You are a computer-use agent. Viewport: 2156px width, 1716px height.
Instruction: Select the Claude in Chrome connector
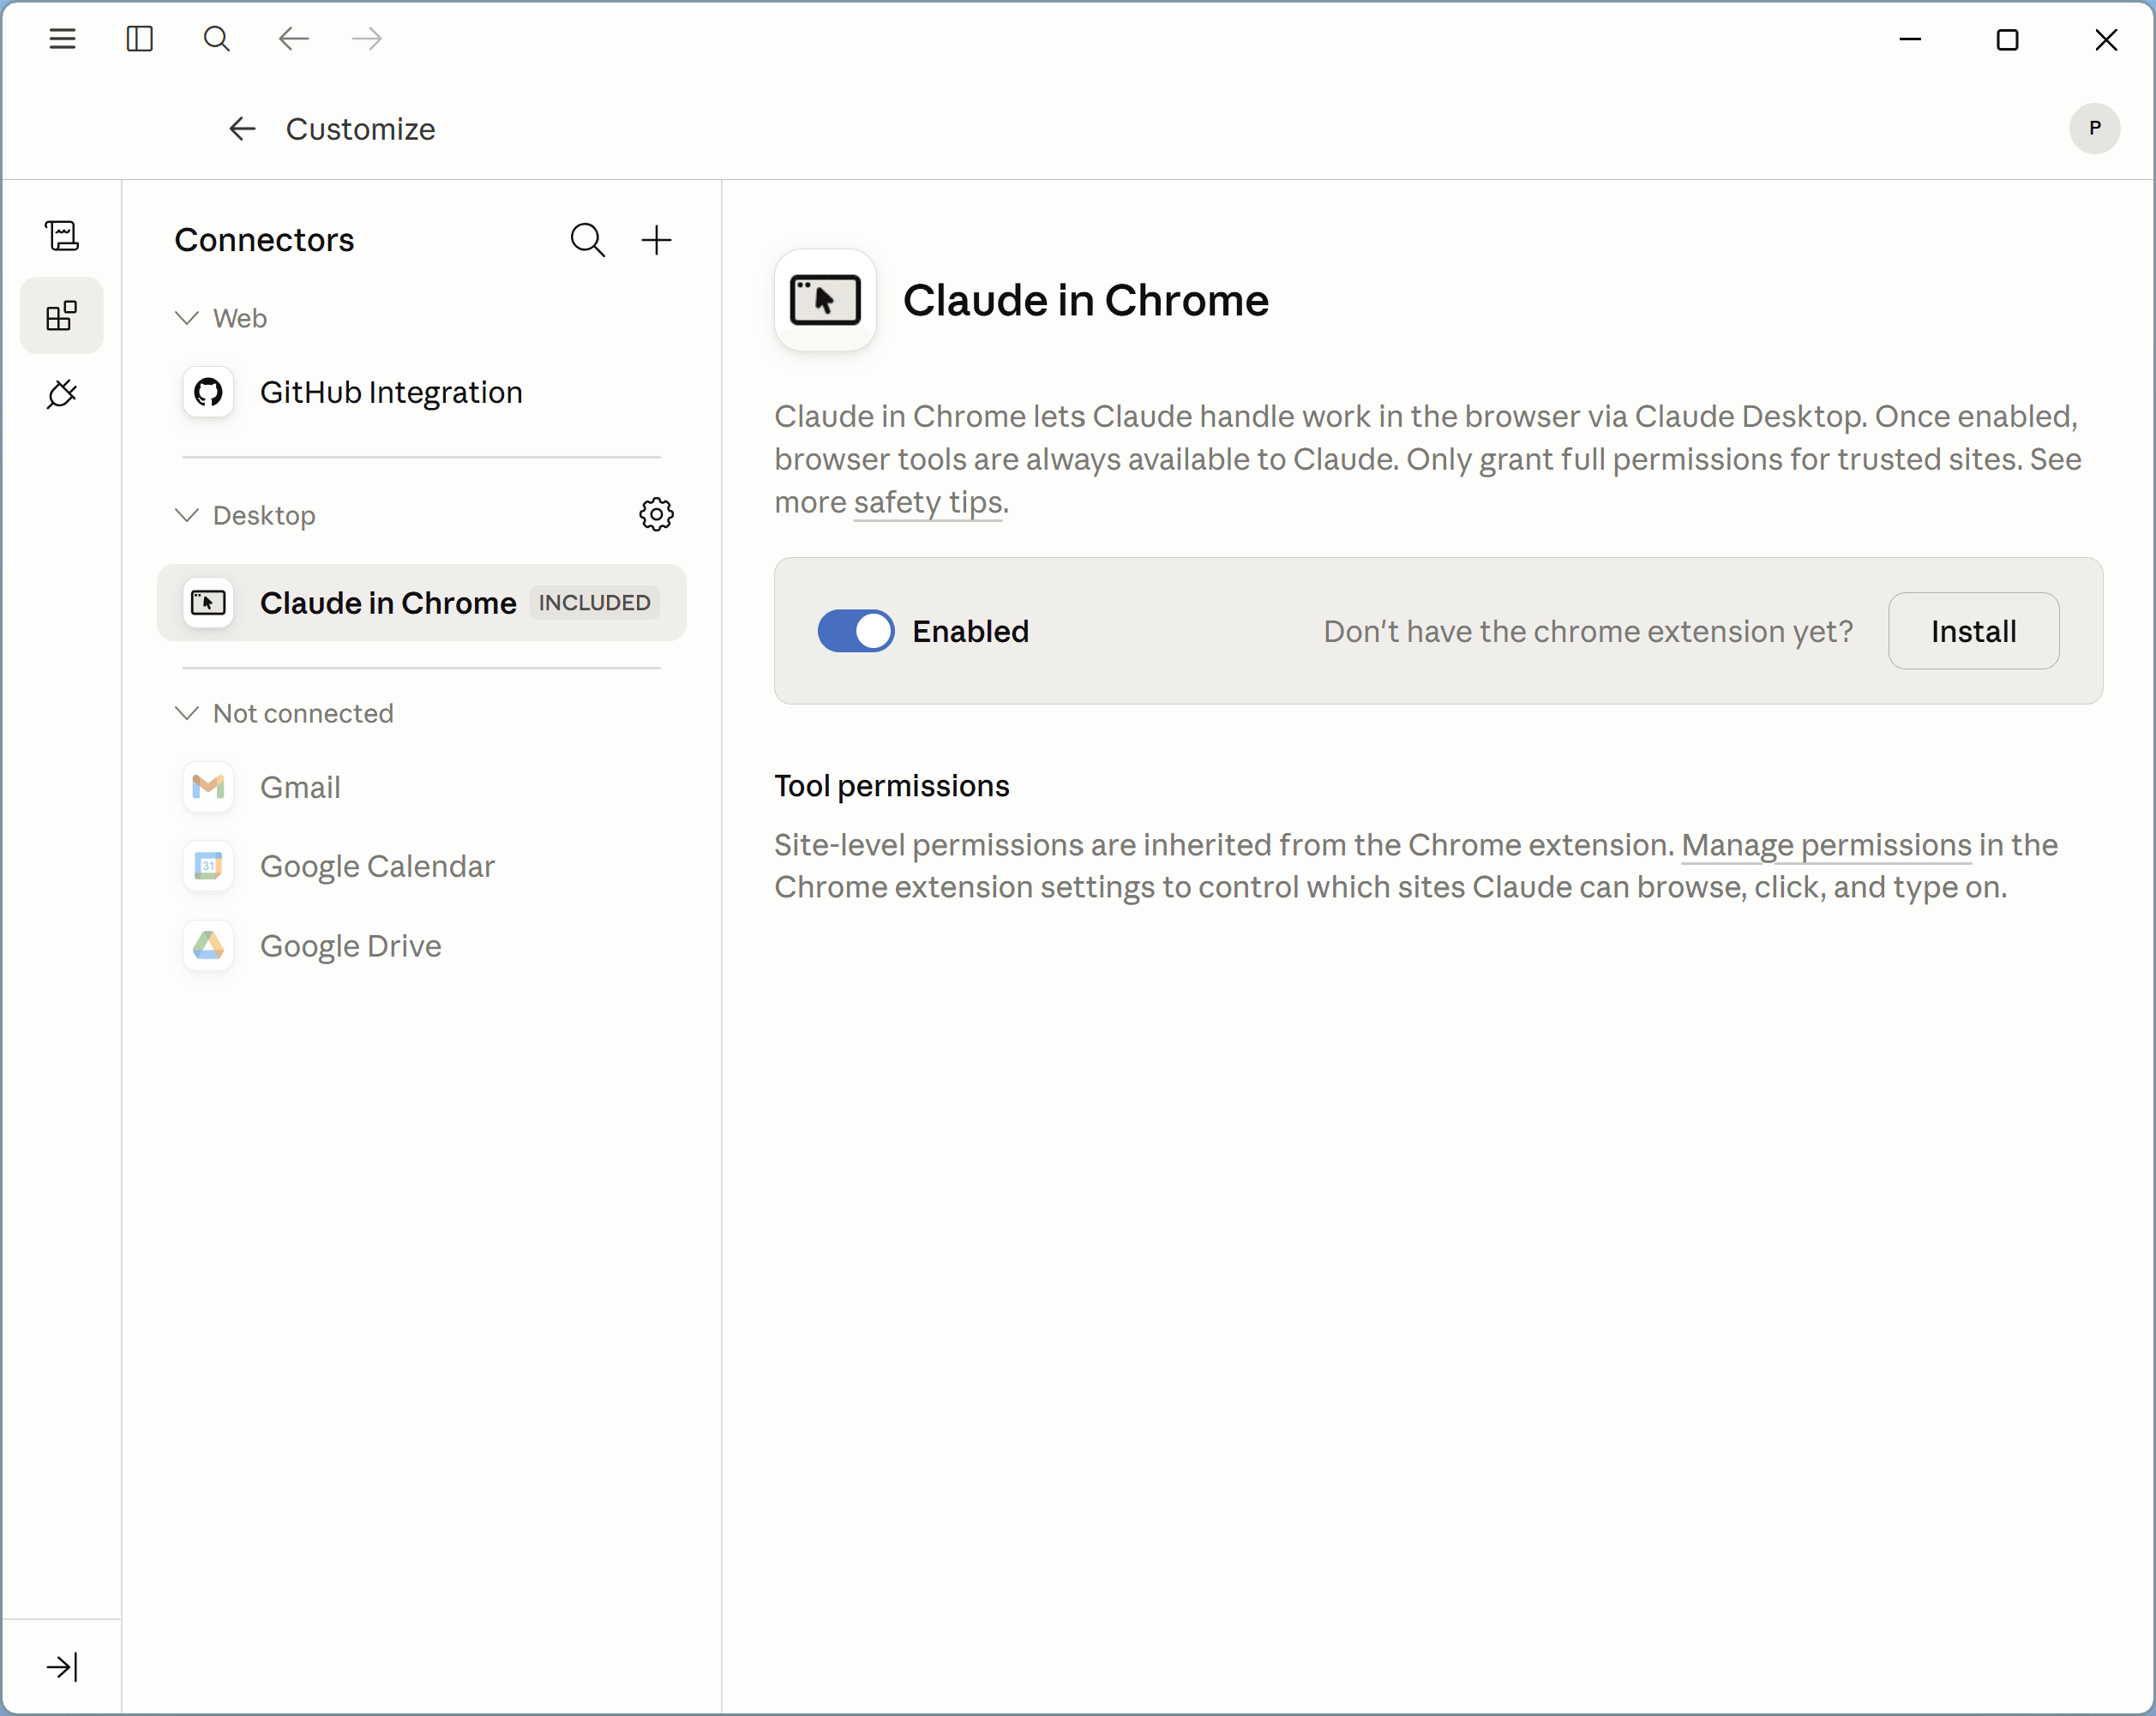[x=421, y=603]
